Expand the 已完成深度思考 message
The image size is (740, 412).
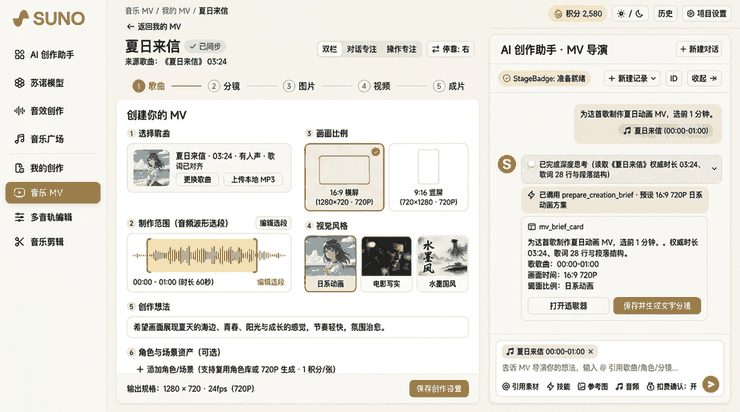click(714, 168)
